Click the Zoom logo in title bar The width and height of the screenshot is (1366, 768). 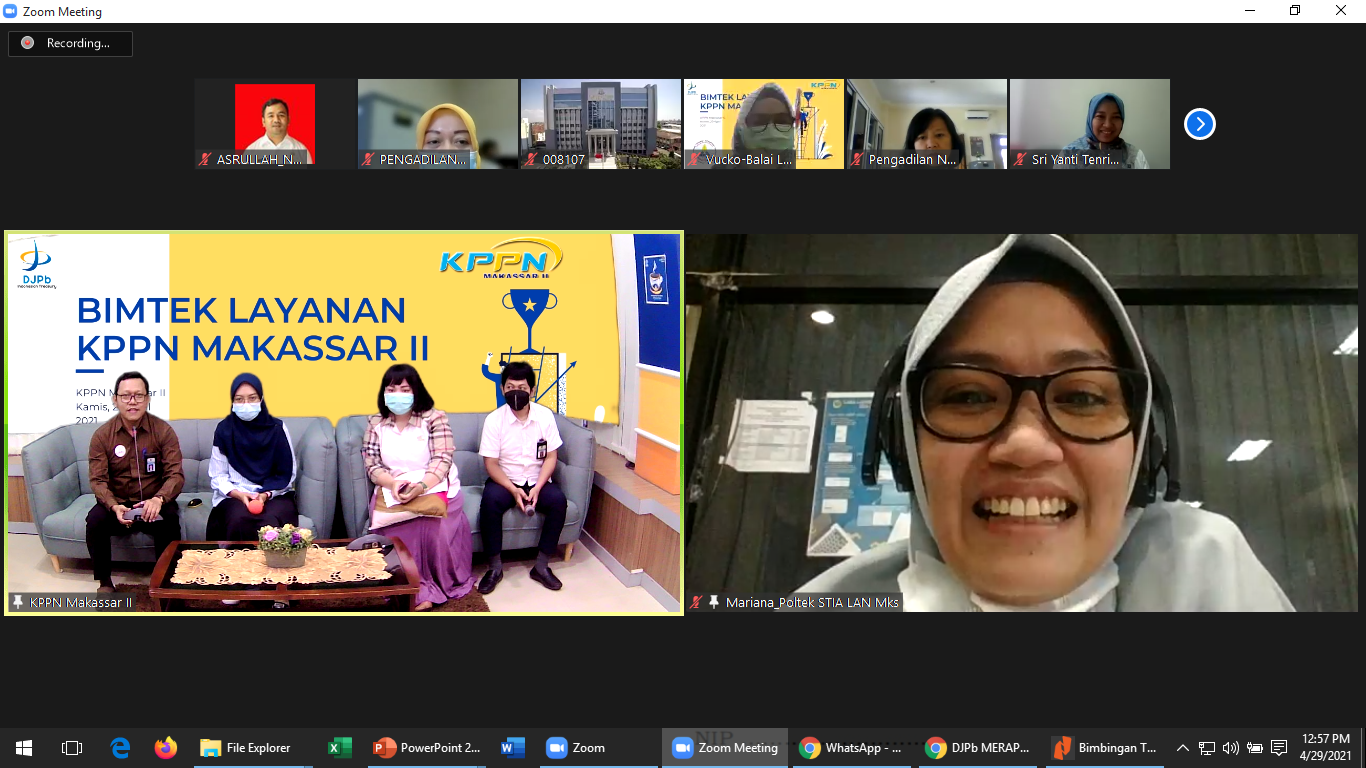11,11
